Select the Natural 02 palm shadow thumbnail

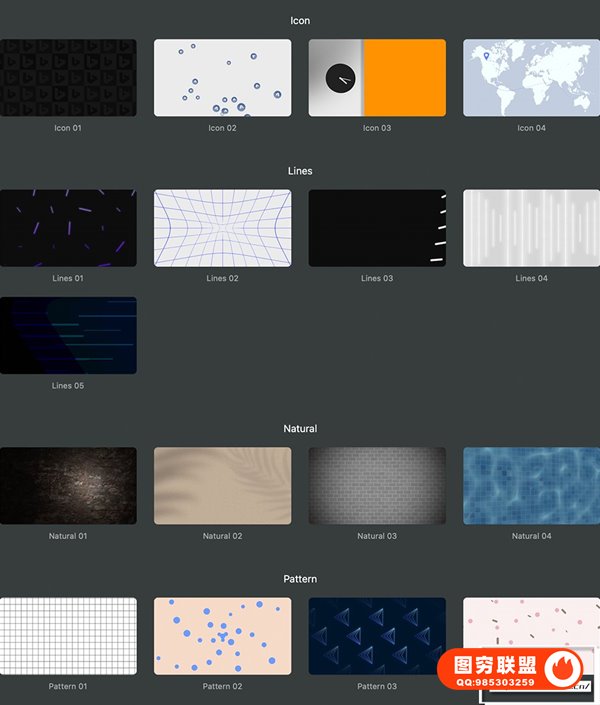pyautogui.click(x=222, y=485)
